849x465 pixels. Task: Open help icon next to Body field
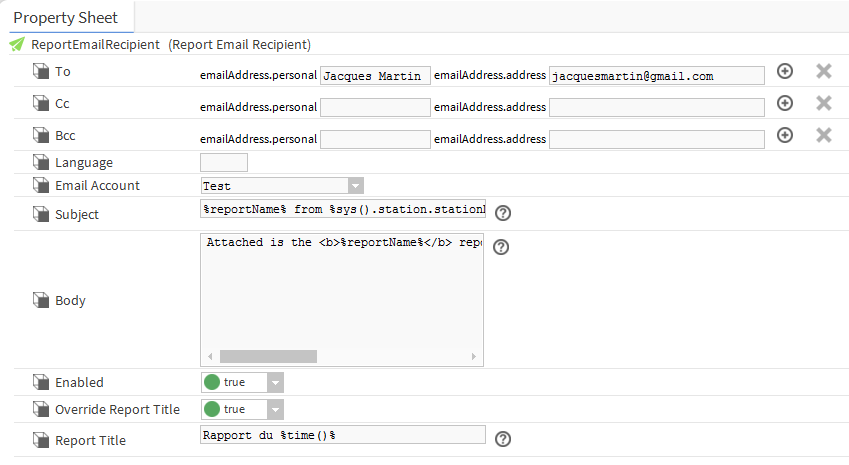[502, 247]
